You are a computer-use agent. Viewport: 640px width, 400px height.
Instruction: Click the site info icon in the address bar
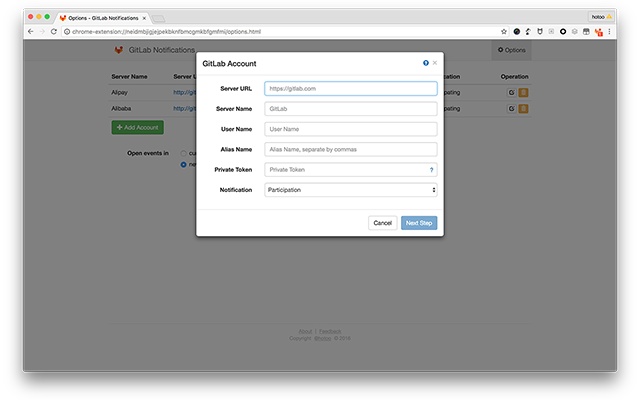point(67,31)
